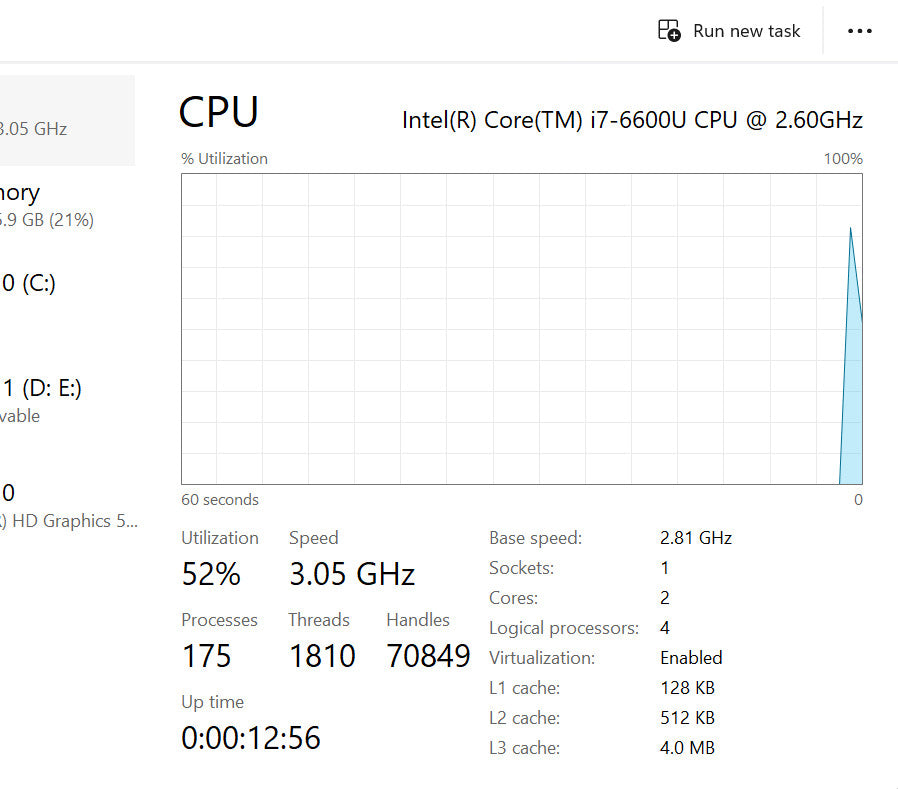Click the 3.05 GHz speed value

click(351, 574)
